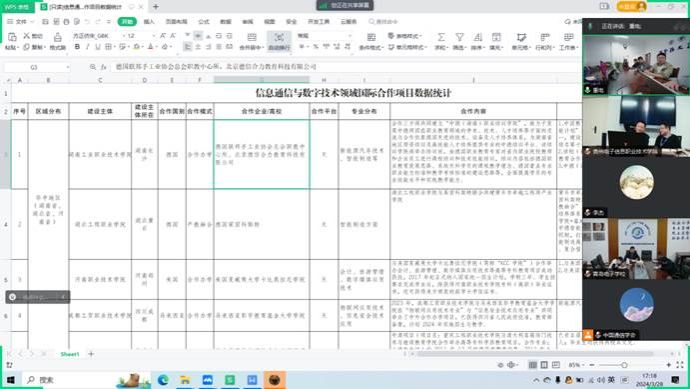This screenshot has width=690, height=389.
Task: Switch to the 页面布局 Page Layout tab
Action: coord(176,22)
